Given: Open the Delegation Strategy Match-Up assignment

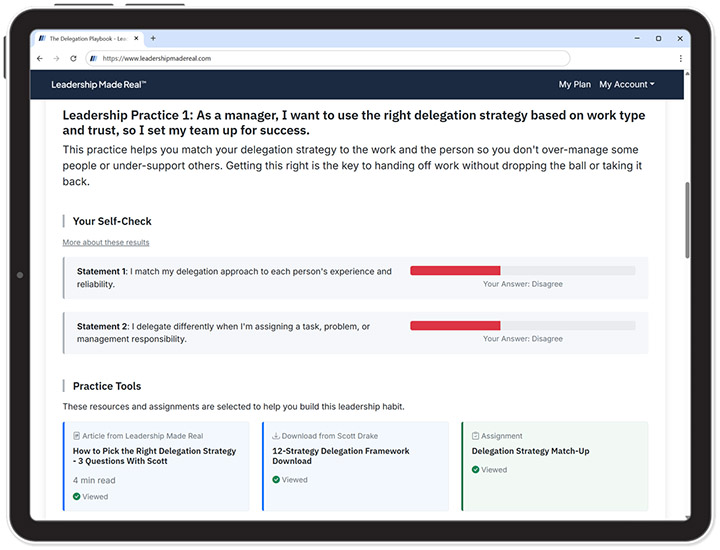Looking at the screenshot, I should (x=530, y=451).
